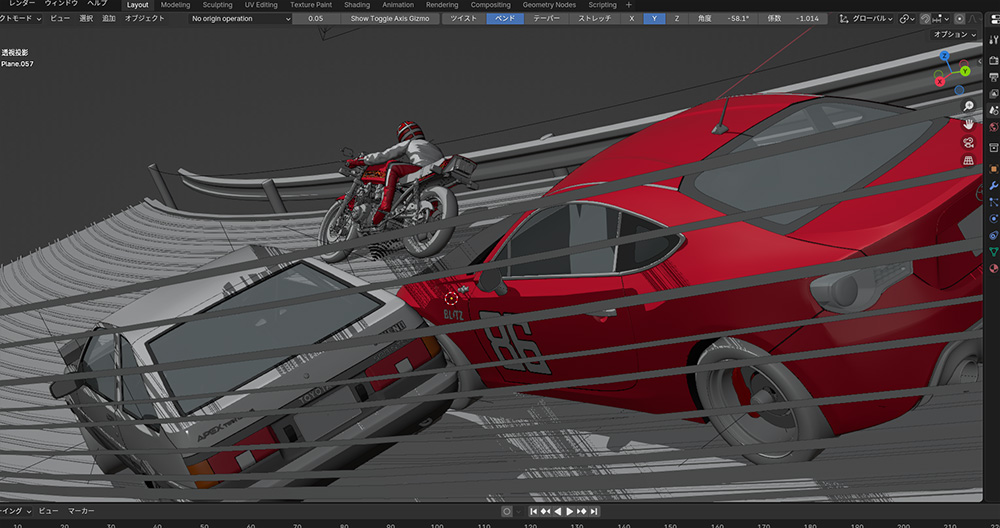1000x528 pixels.
Task: Jump to previous keyframe
Action: coord(546,511)
